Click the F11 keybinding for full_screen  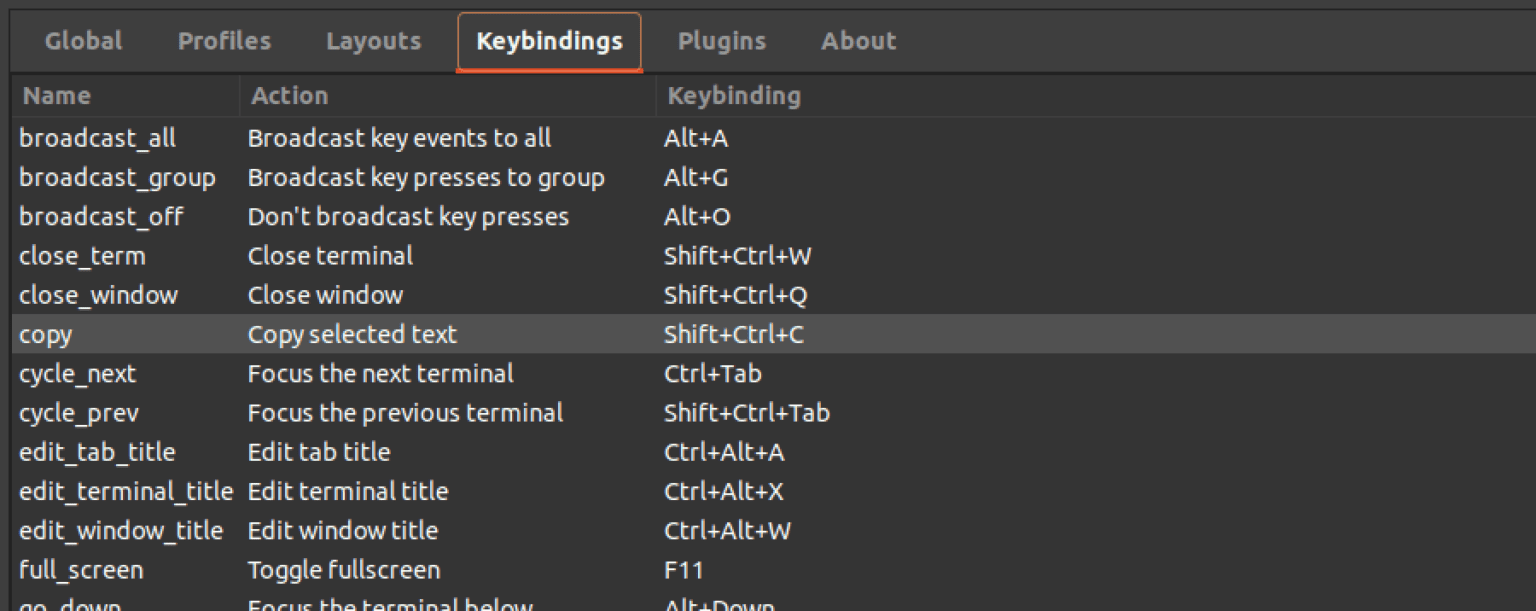683,570
